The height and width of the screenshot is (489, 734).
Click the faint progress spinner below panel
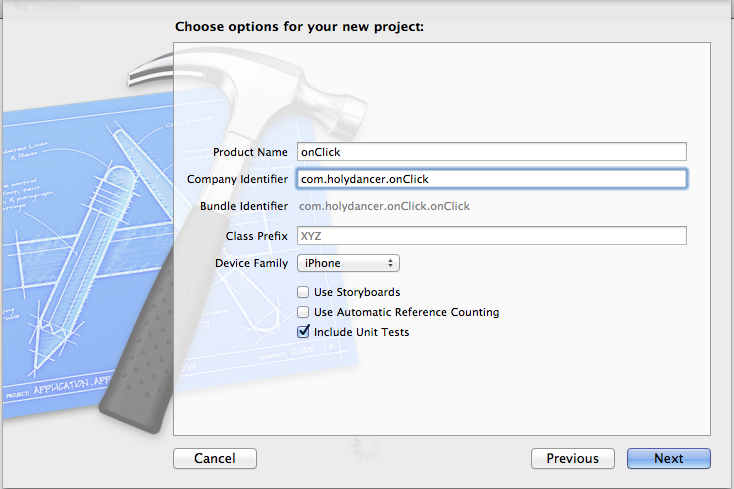point(367,447)
